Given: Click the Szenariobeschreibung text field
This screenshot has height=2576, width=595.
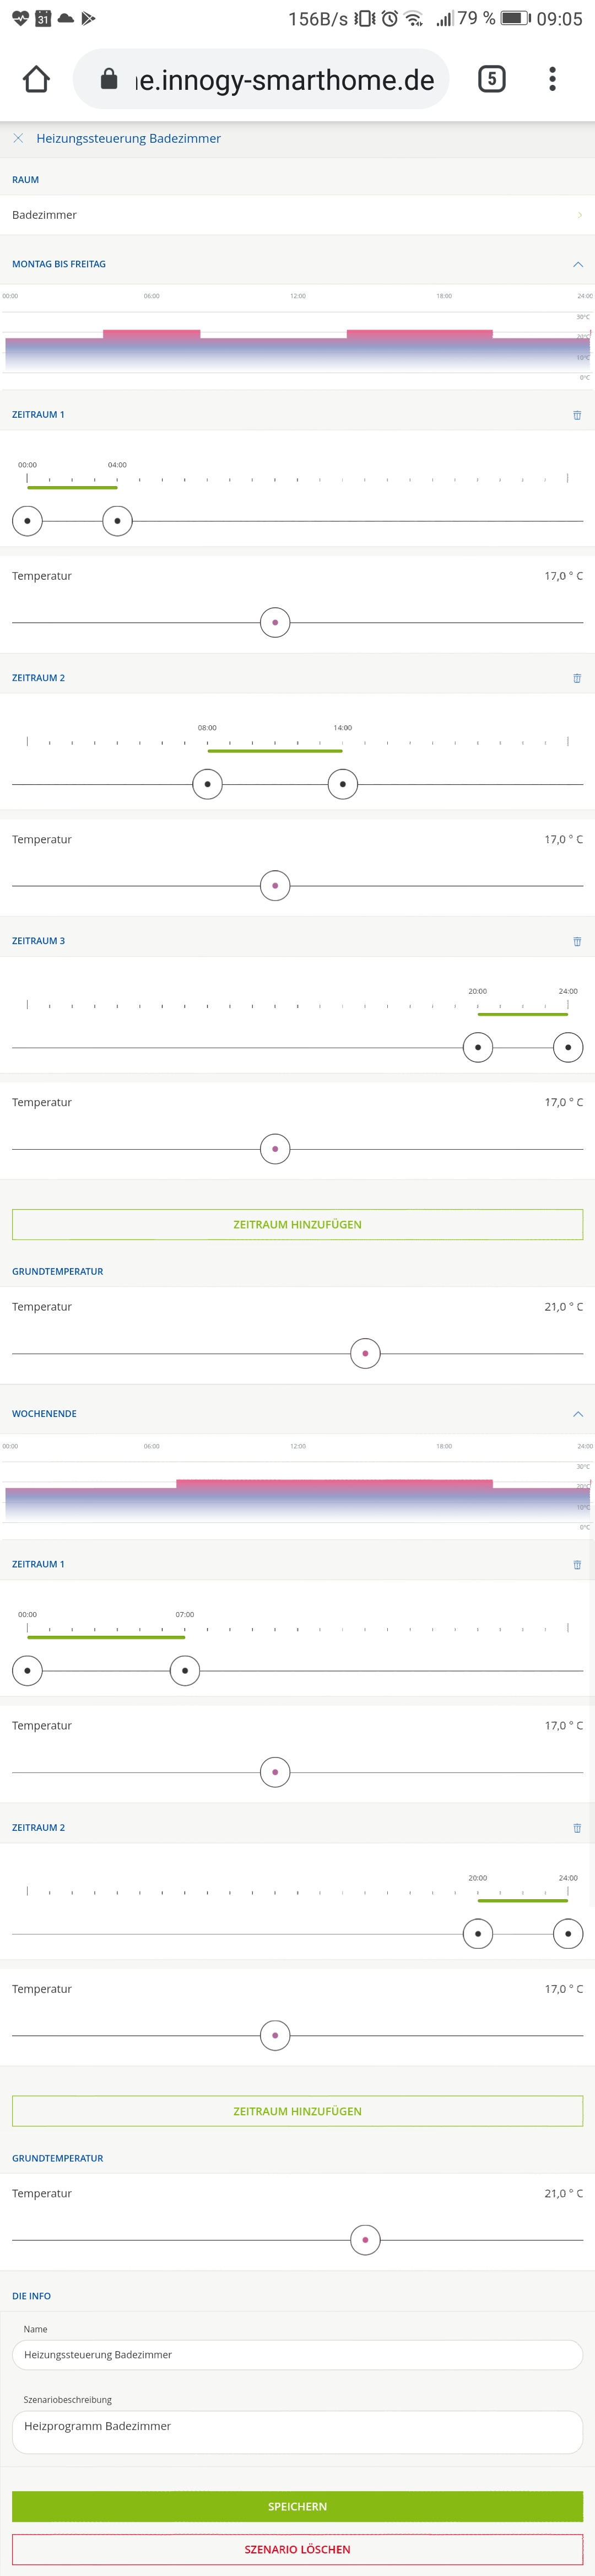Looking at the screenshot, I should [x=297, y=2432].
